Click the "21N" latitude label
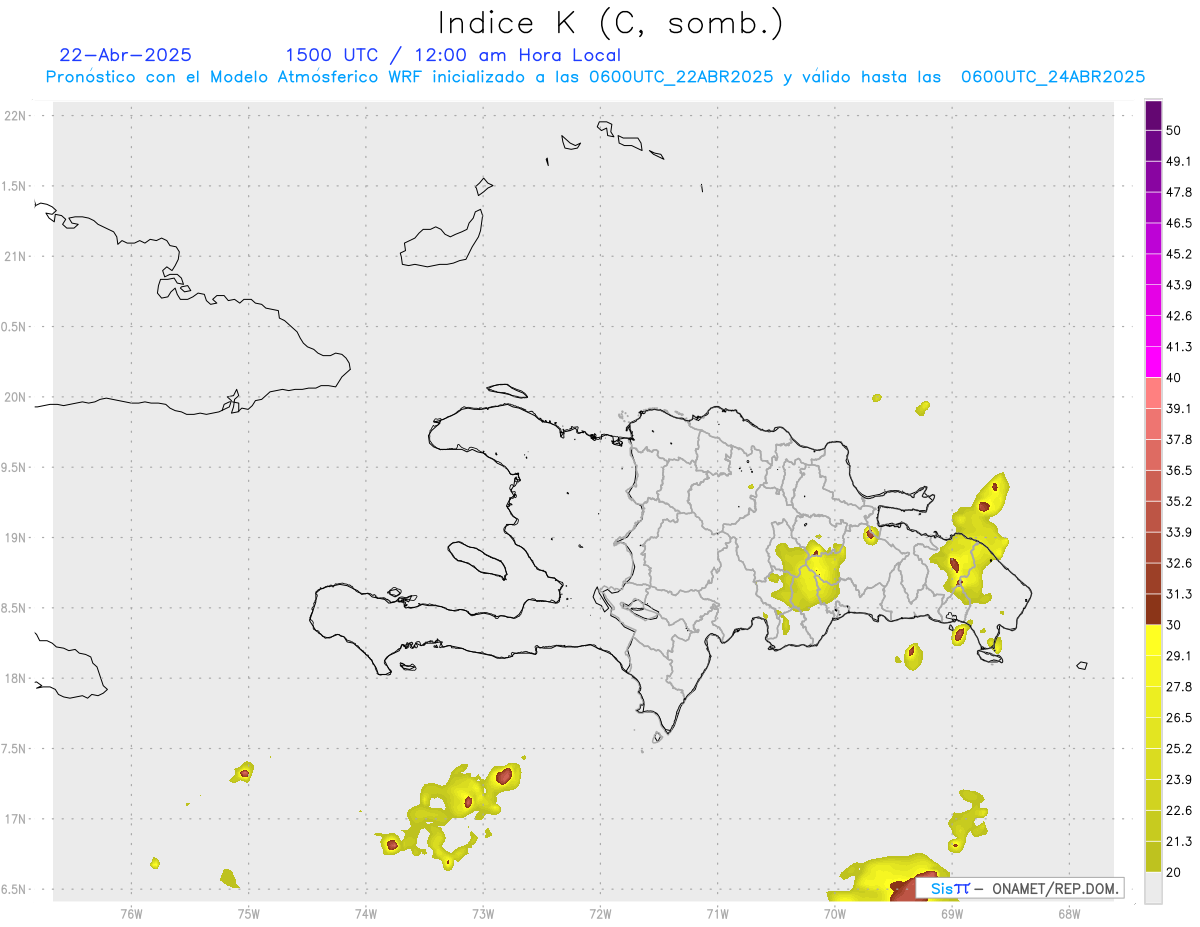Screen dimensions: 1200x927 (x=15, y=256)
